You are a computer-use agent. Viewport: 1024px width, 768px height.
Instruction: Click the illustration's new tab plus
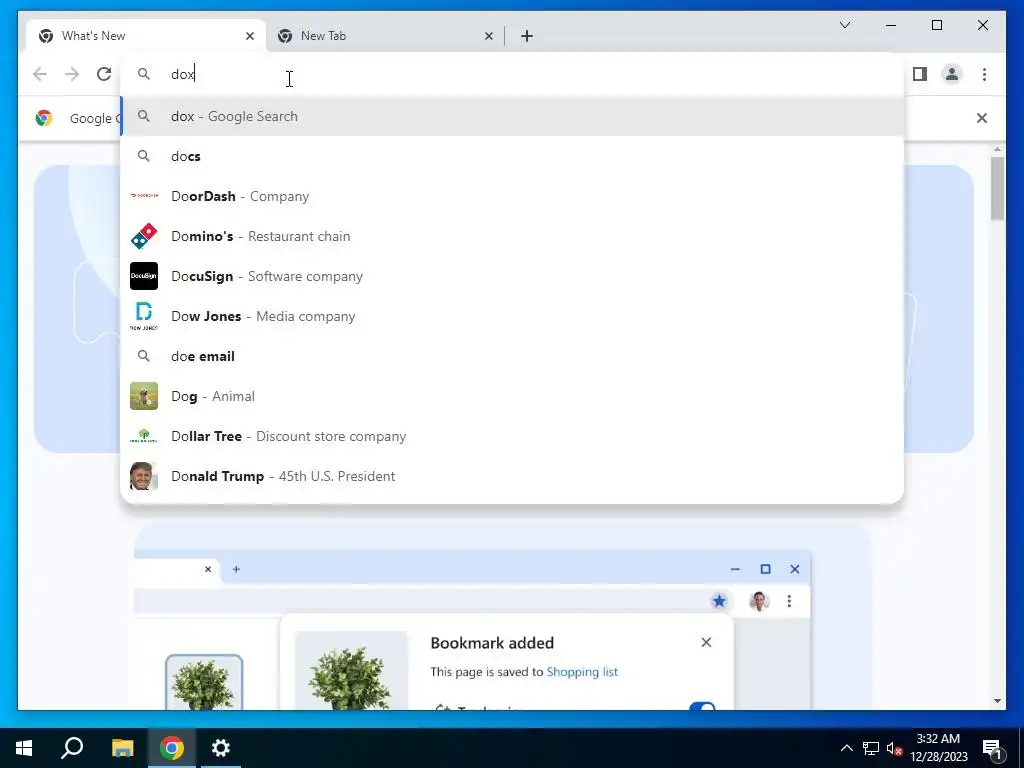pyautogui.click(x=236, y=569)
